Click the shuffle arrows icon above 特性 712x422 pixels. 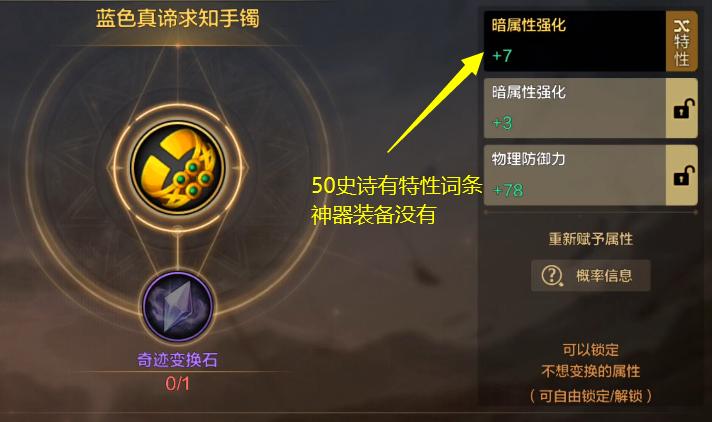(x=681, y=26)
